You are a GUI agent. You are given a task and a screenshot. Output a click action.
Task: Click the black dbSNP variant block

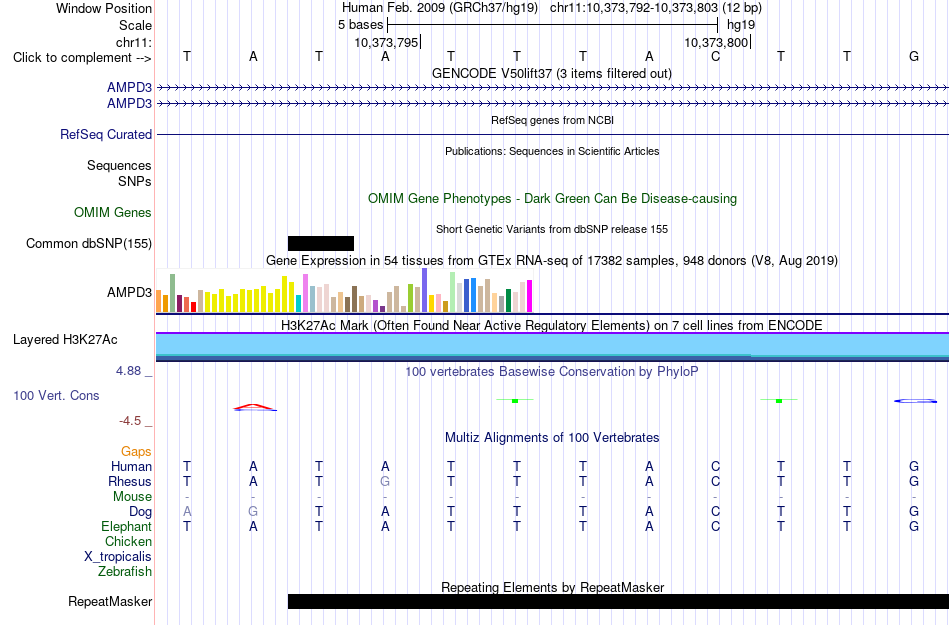click(321, 243)
